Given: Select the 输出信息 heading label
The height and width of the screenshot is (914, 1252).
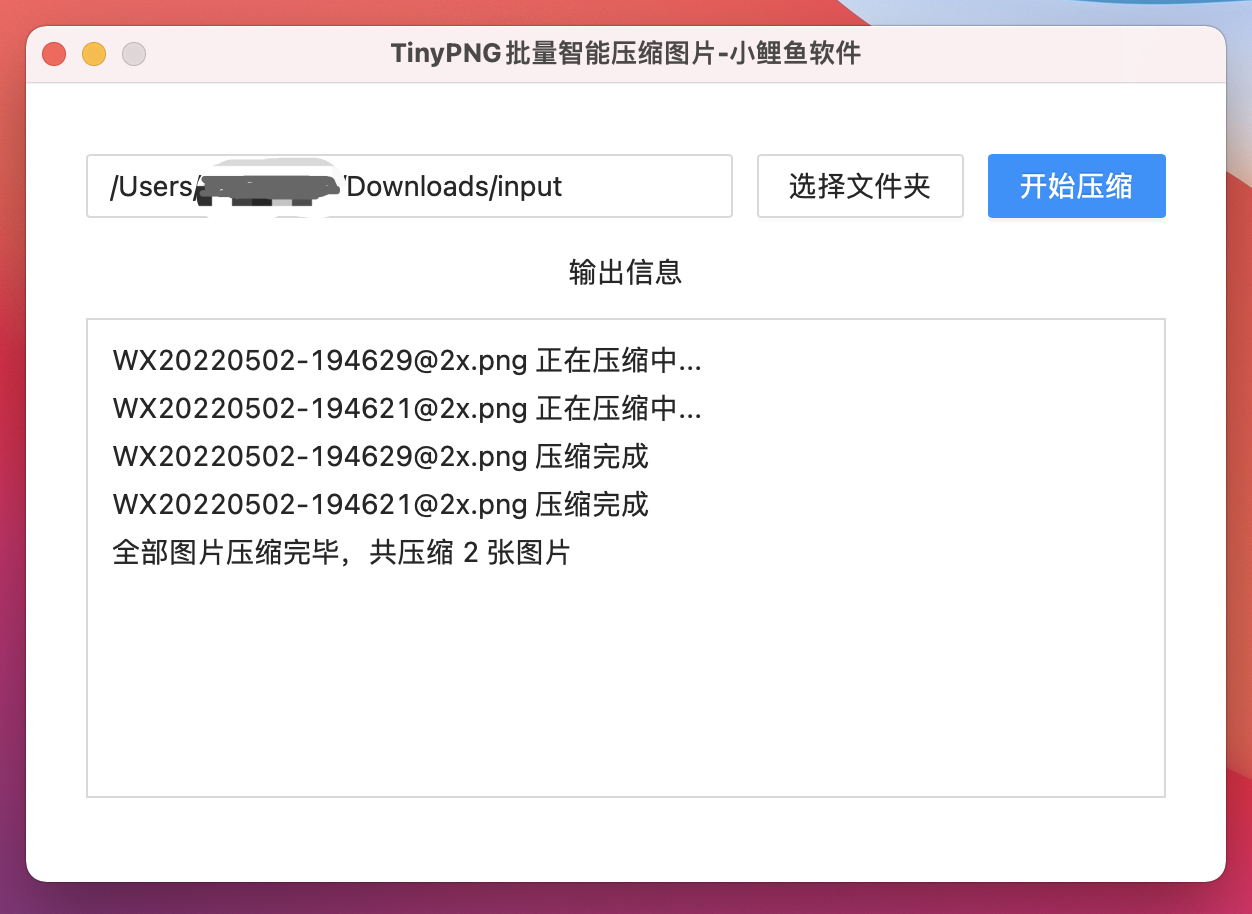Looking at the screenshot, I should tap(626, 273).
